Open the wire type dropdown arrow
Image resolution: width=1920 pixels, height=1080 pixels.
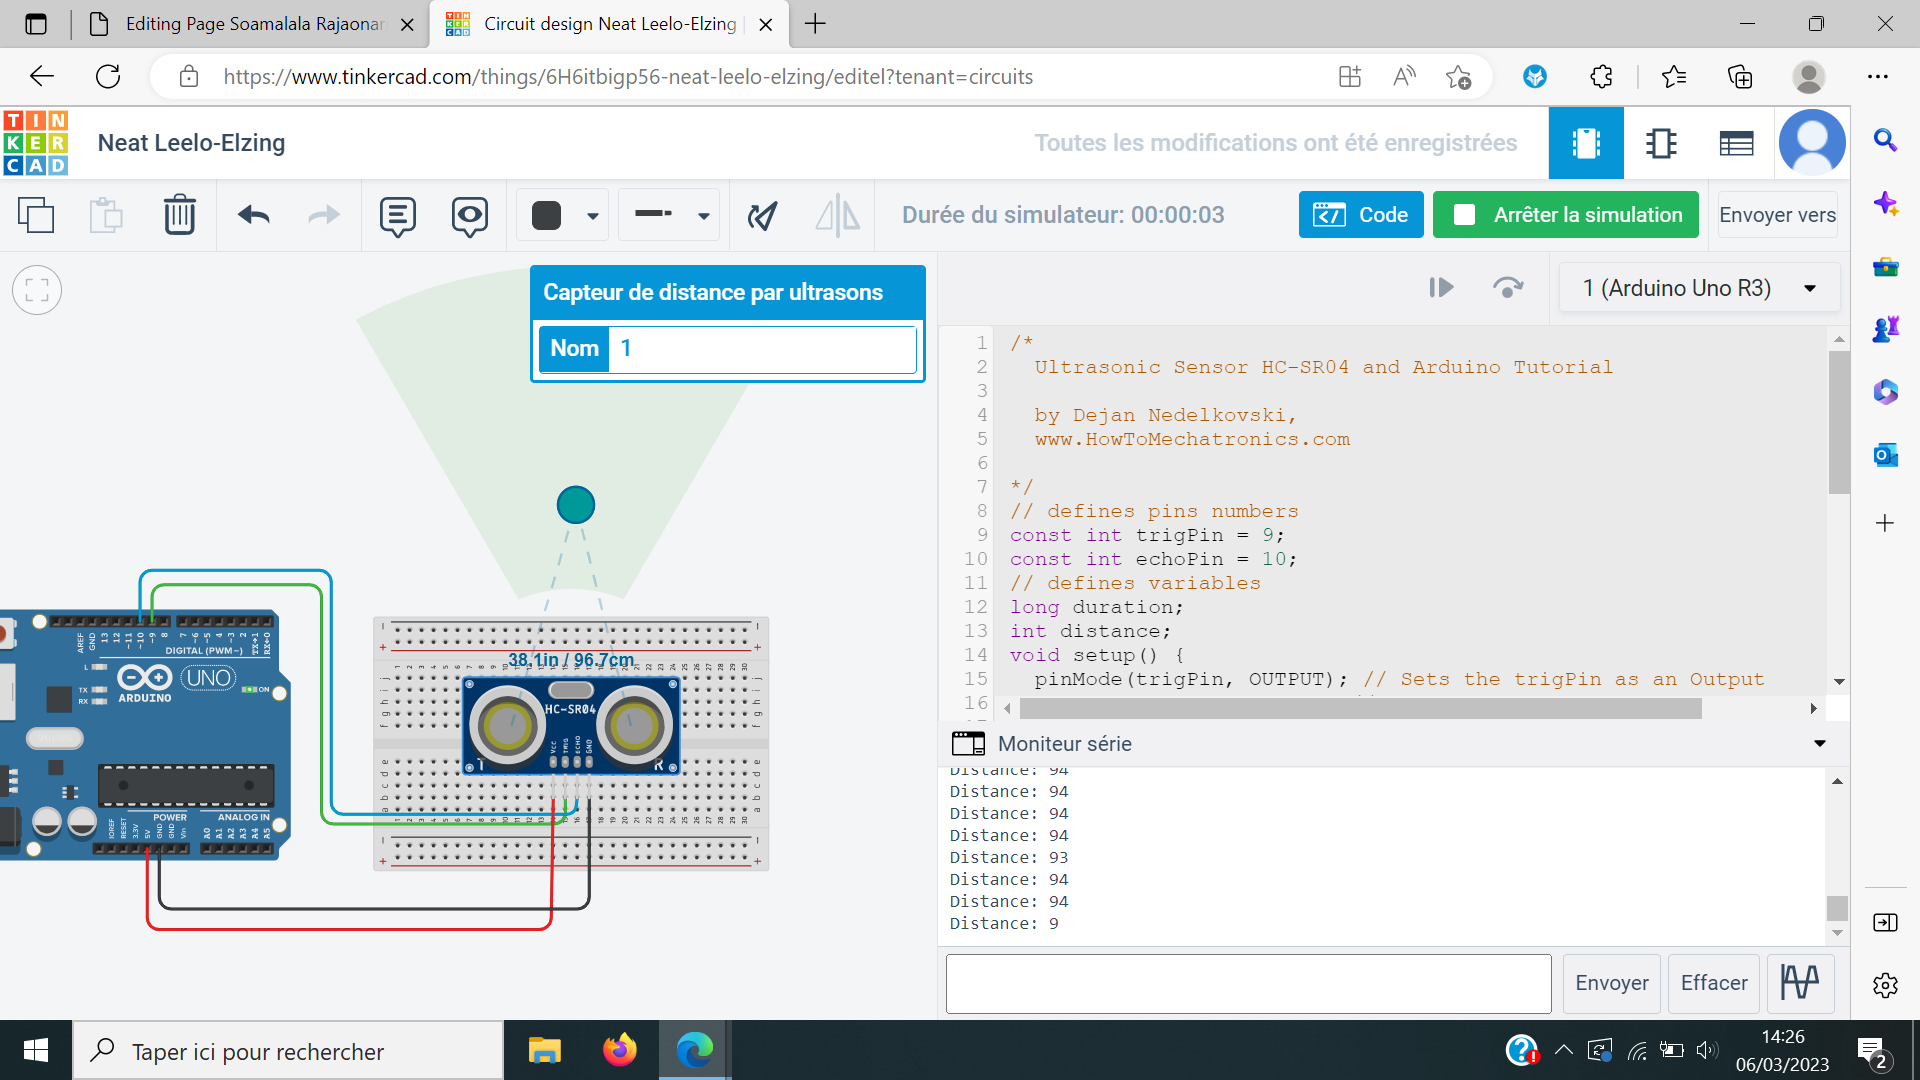(x=704, y=216)
